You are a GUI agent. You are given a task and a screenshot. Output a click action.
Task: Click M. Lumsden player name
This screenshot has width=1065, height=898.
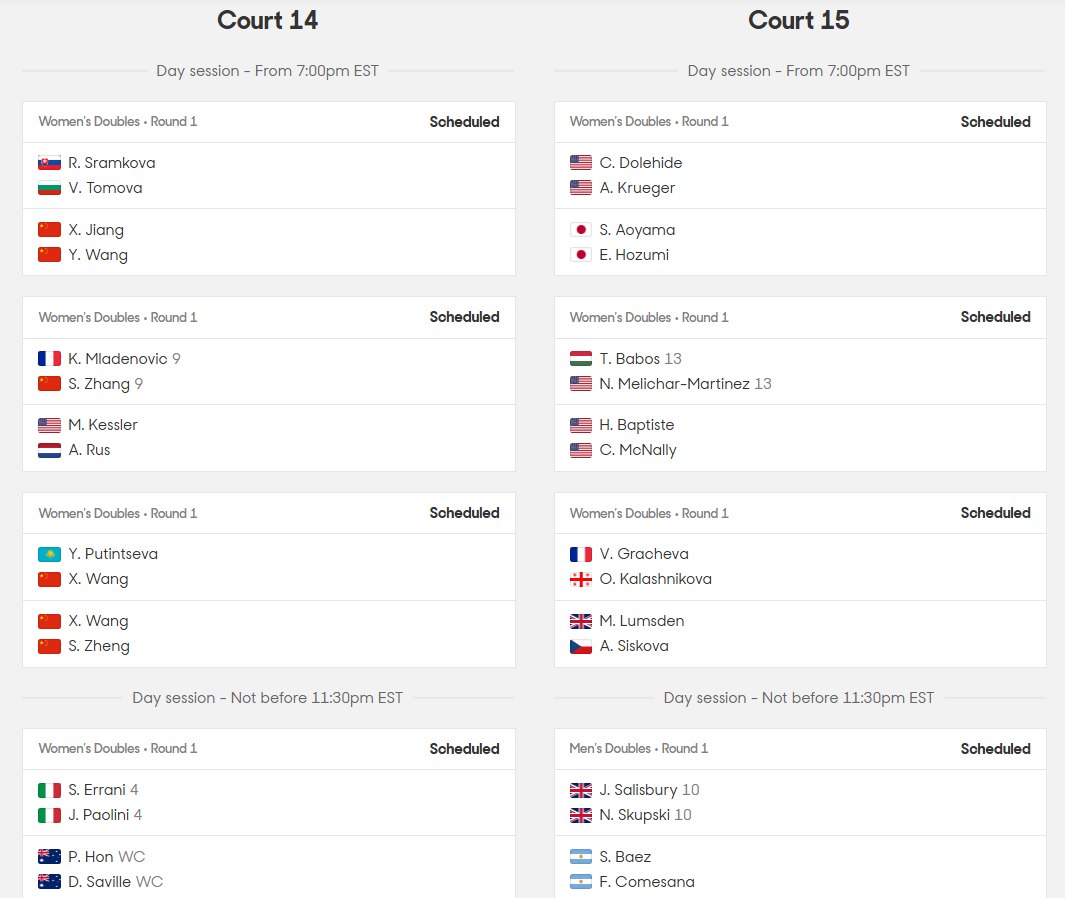click(x=642, y=621)
